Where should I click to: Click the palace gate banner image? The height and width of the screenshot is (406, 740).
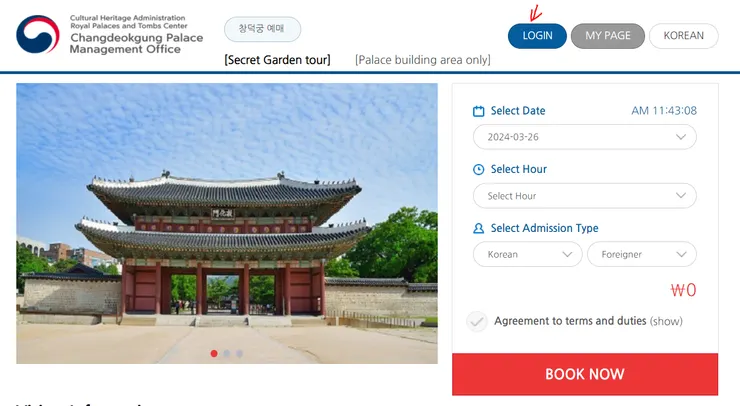tap(227, 223)
